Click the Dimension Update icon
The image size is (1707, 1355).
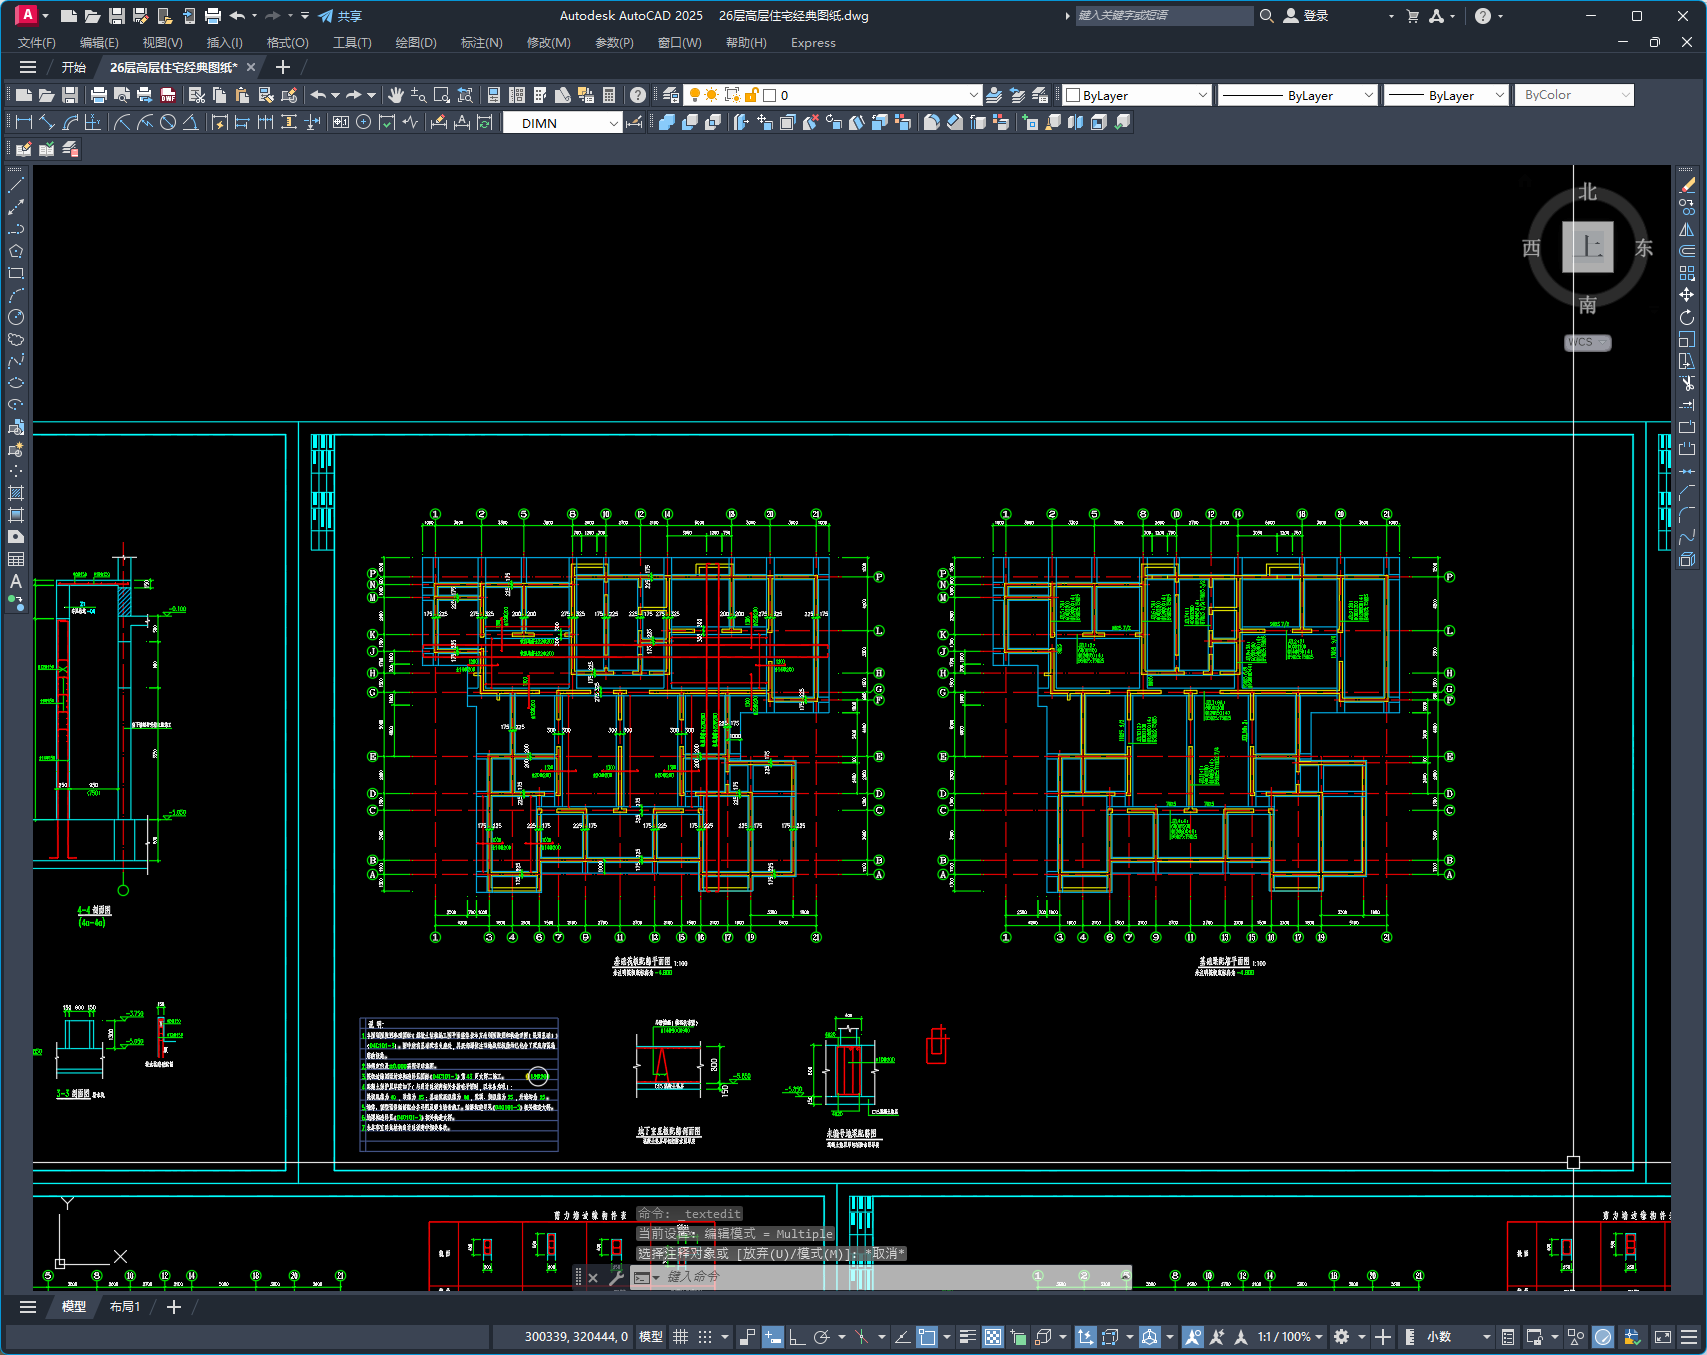coord(485,122)
